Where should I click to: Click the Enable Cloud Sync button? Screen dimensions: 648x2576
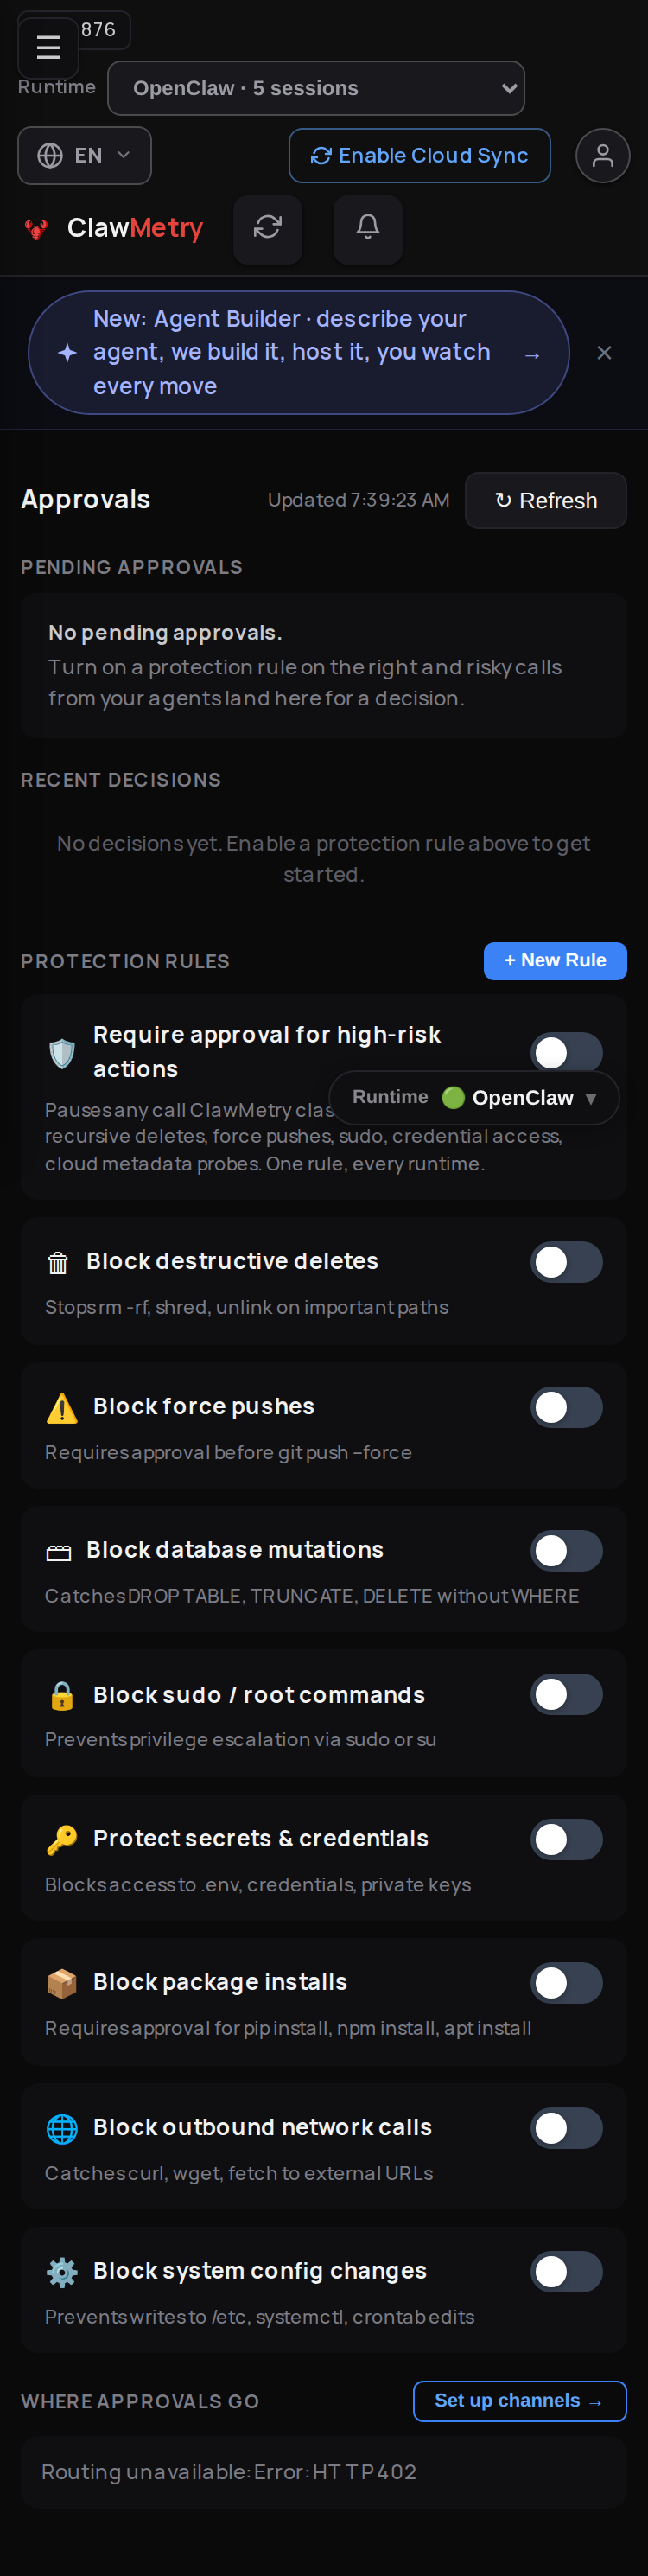tap(420, 156)
